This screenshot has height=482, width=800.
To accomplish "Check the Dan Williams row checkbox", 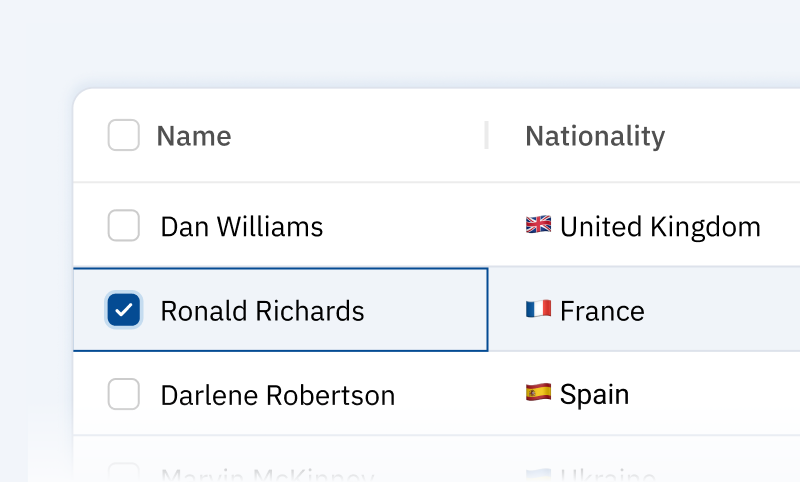I will click(124, 226).
